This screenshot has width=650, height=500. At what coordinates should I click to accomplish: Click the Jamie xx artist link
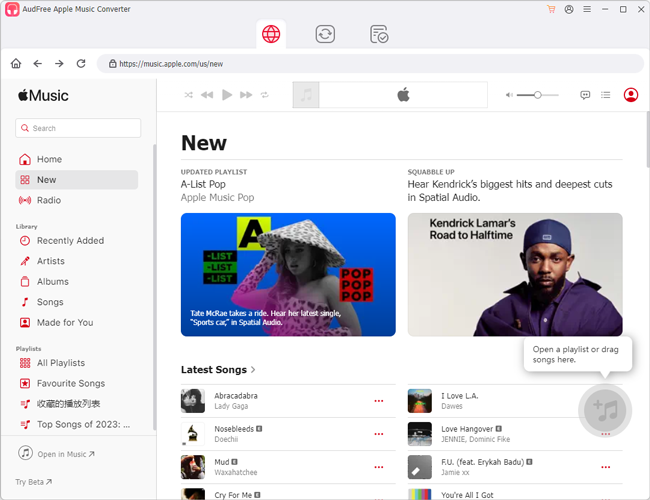point(455,473)
